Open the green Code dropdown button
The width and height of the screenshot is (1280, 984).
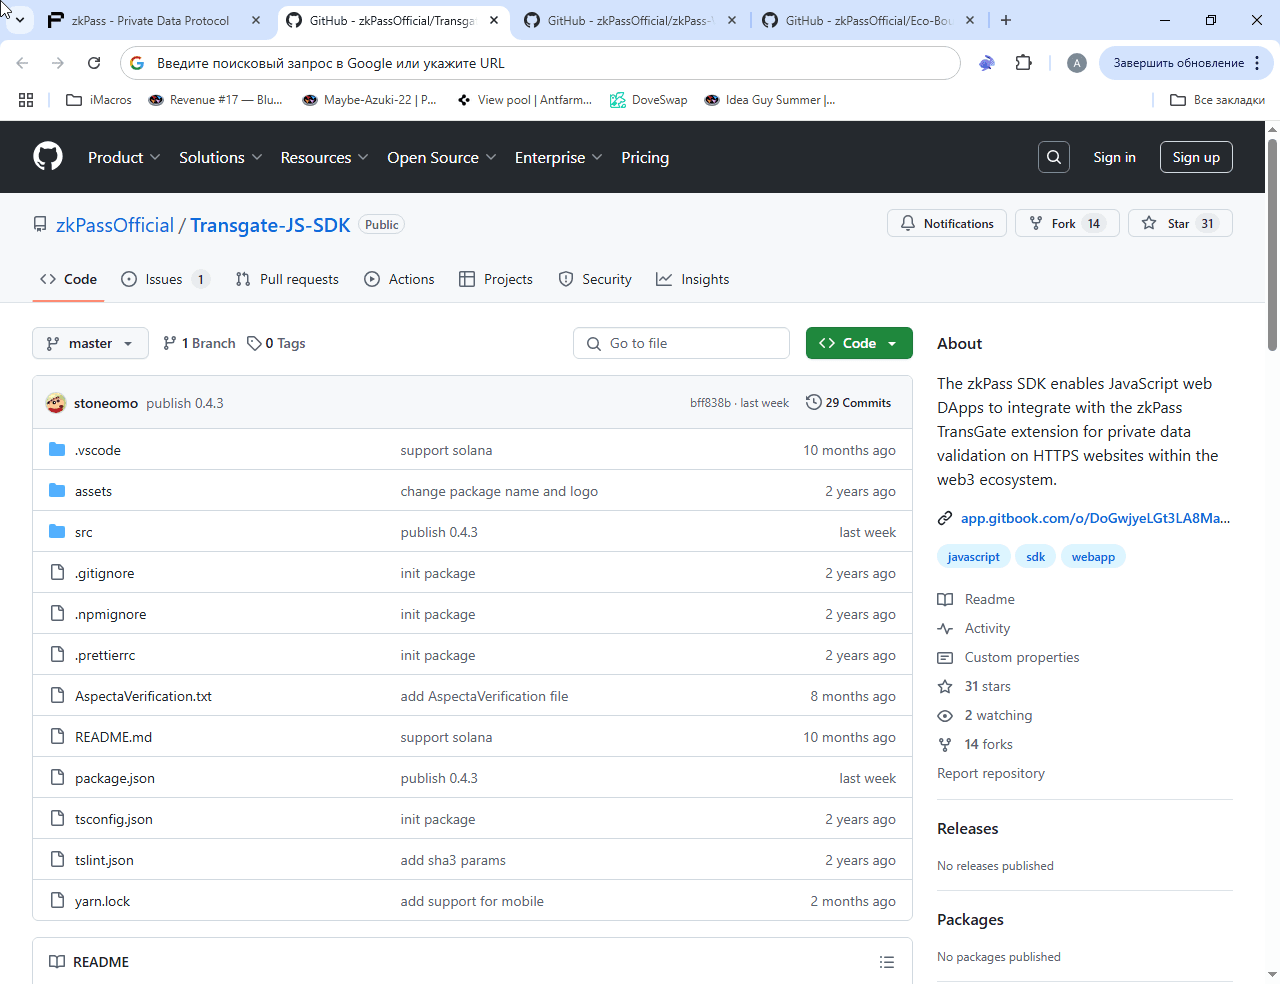coord(859,343)
